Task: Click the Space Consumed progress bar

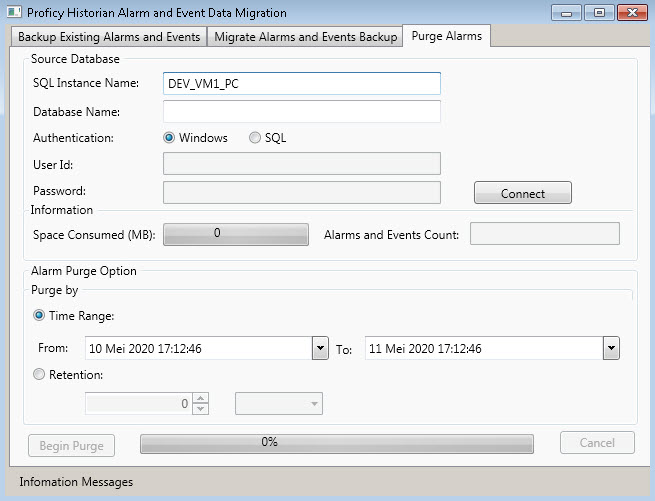Action: click(x=236, y=234)
